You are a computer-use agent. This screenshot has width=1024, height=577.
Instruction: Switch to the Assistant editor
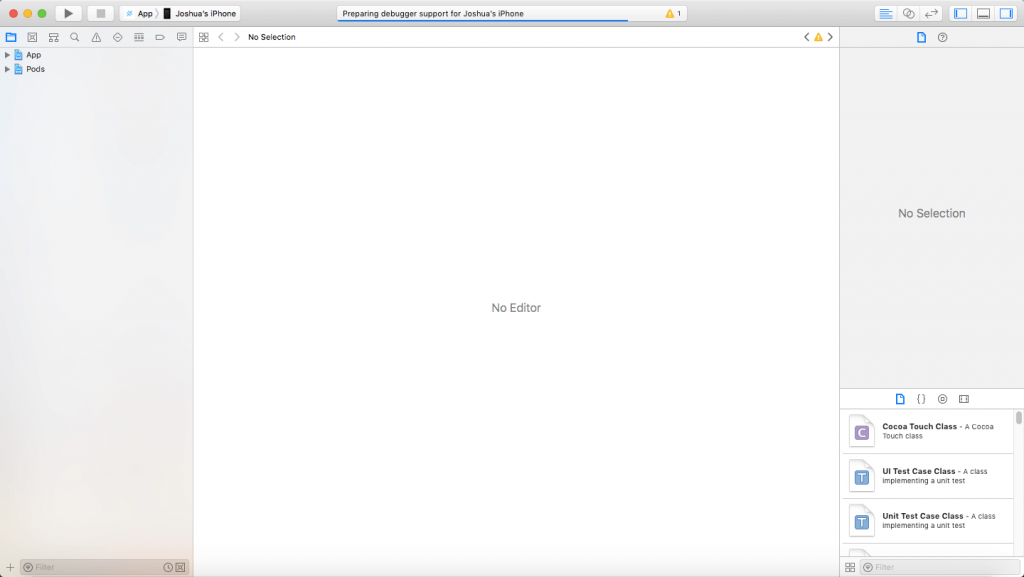click(908, 13)
